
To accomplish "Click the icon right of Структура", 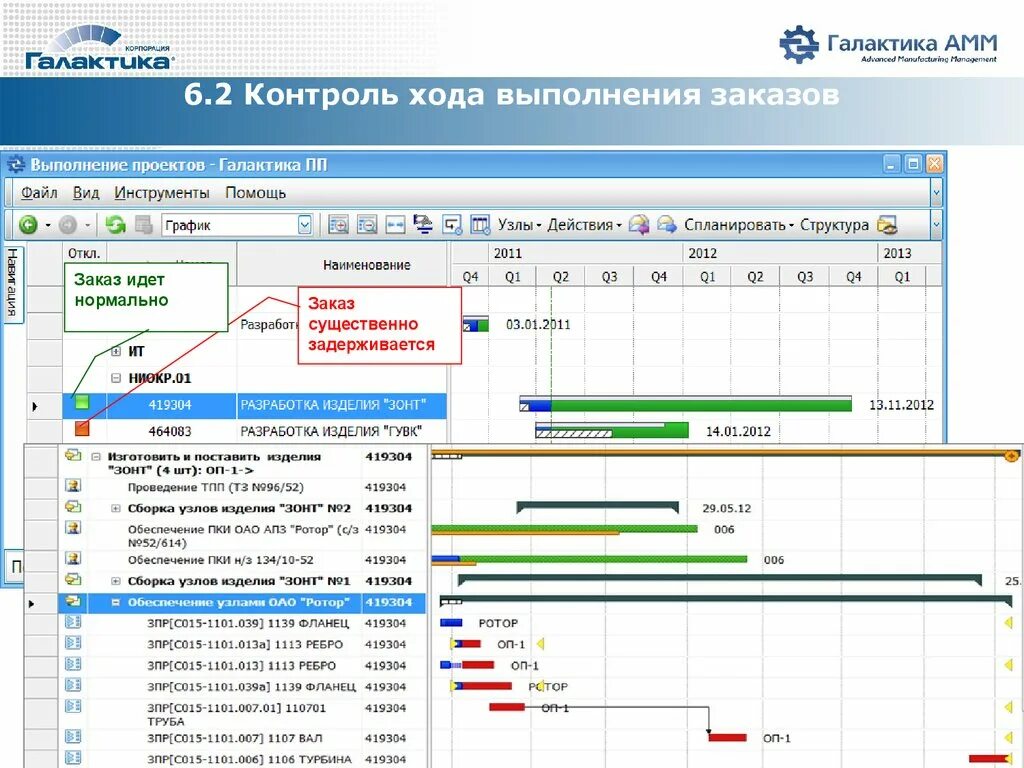I will point(886,225).
